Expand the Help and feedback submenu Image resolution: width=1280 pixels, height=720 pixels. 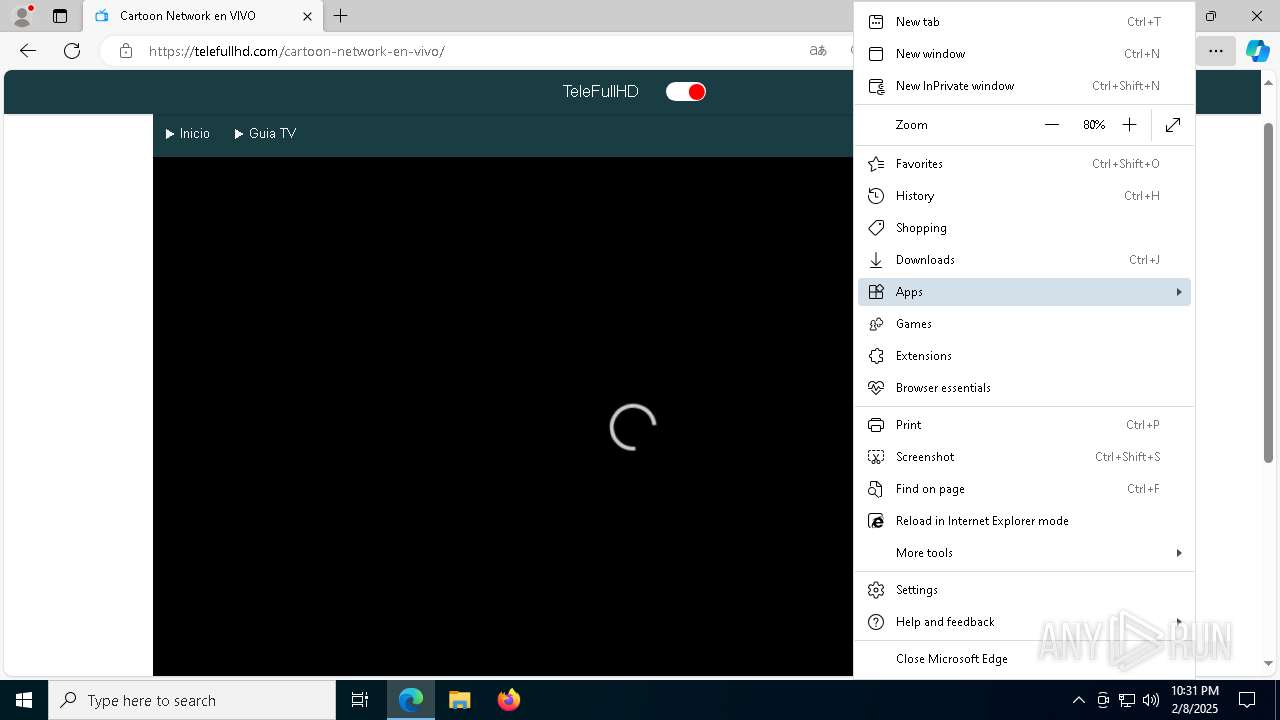point(1024,622)
